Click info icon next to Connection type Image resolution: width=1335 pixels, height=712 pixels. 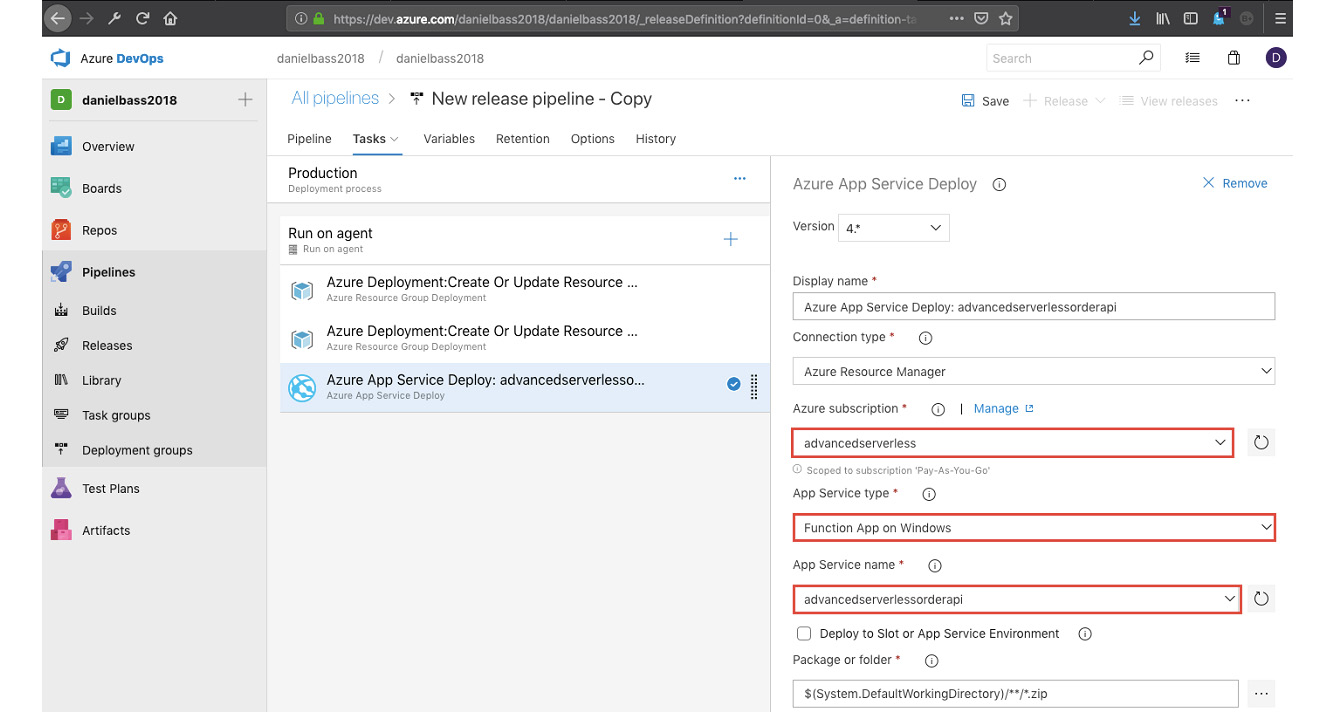(x=925, y=338)
